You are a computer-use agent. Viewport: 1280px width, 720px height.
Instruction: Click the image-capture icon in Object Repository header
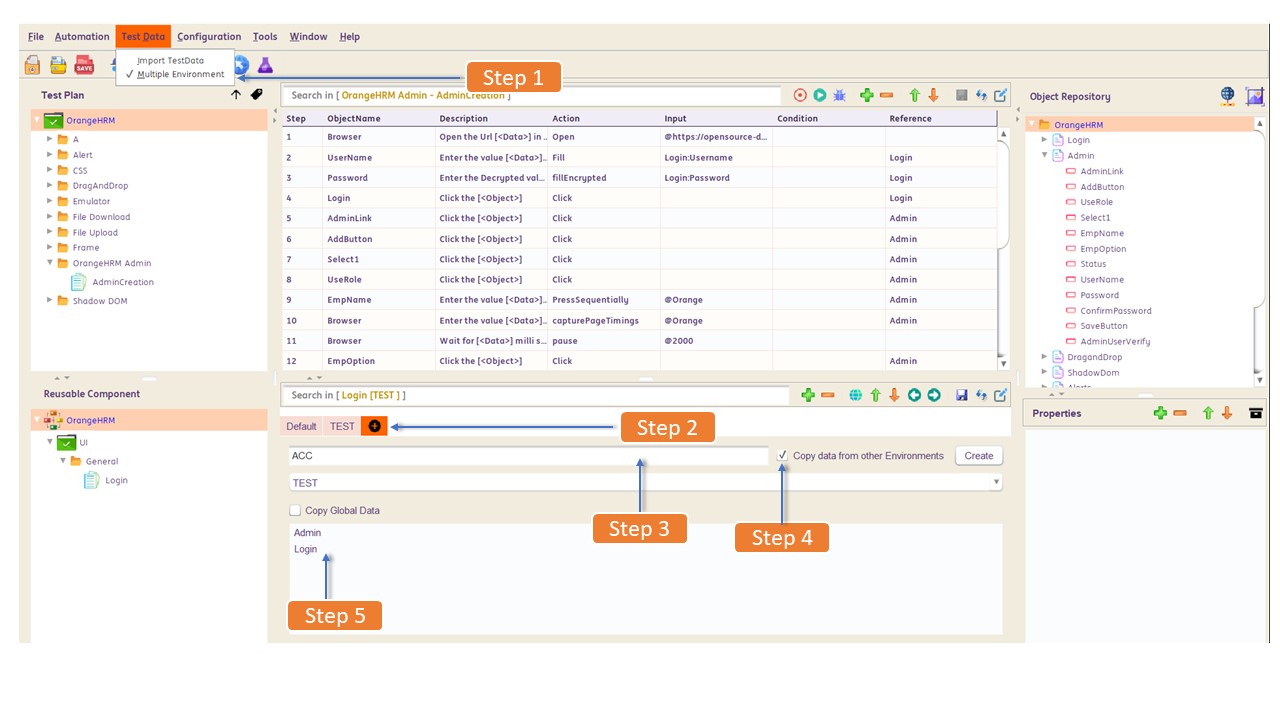pos(1254,96)
